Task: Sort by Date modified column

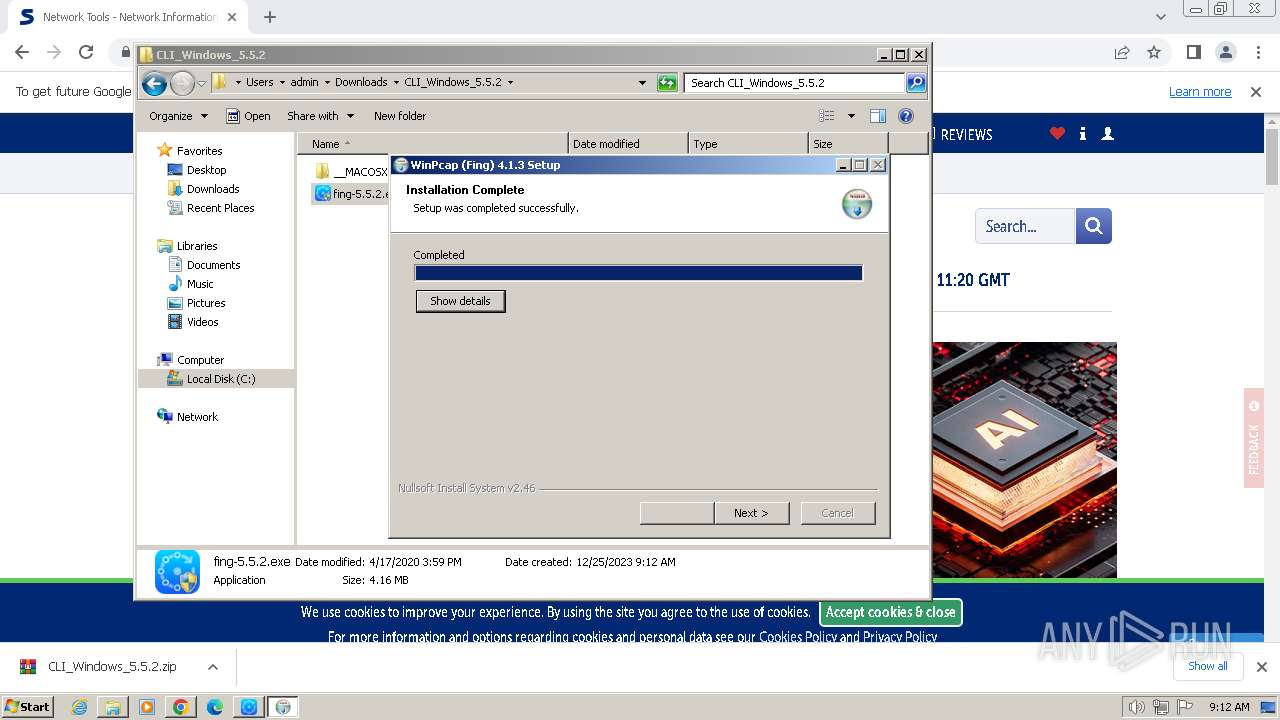Action: 628,144
